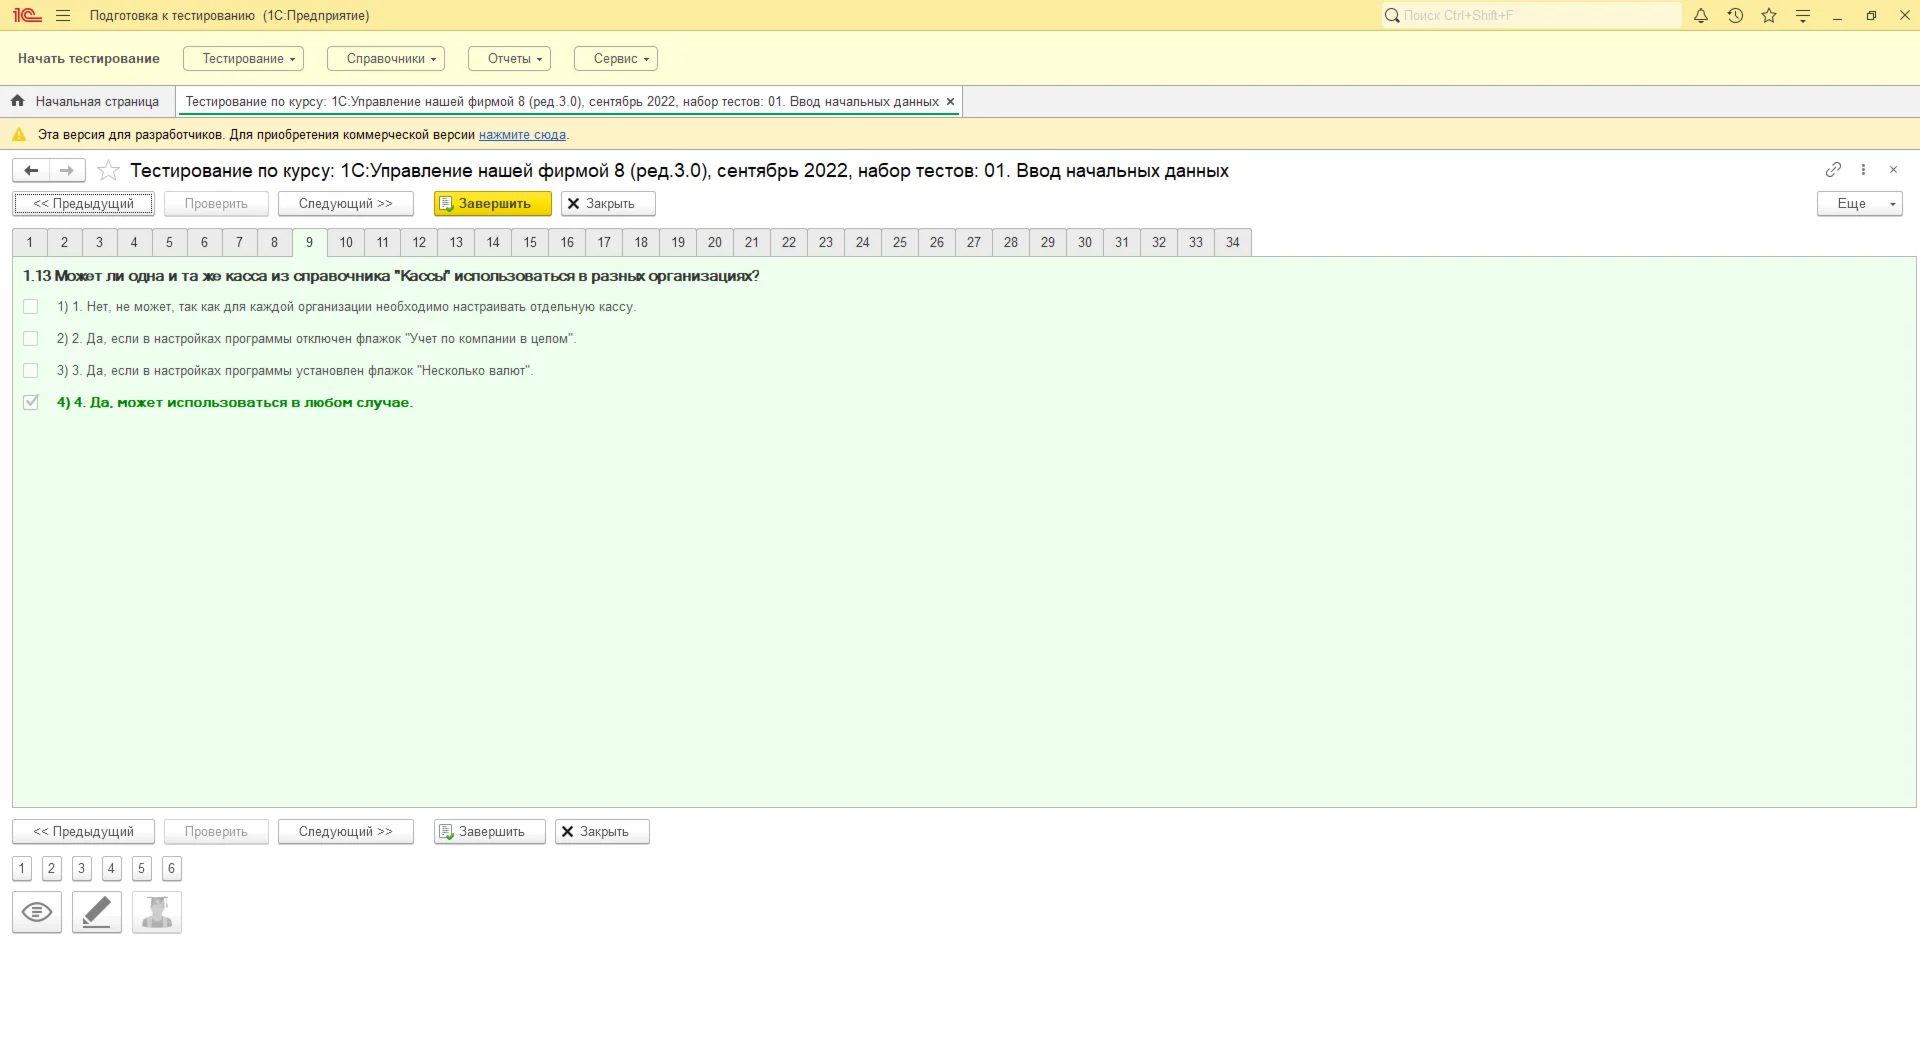Click the eye view mode icon
The width and height of the screenshot is (1920, 1038).
(x=37, y=912)
